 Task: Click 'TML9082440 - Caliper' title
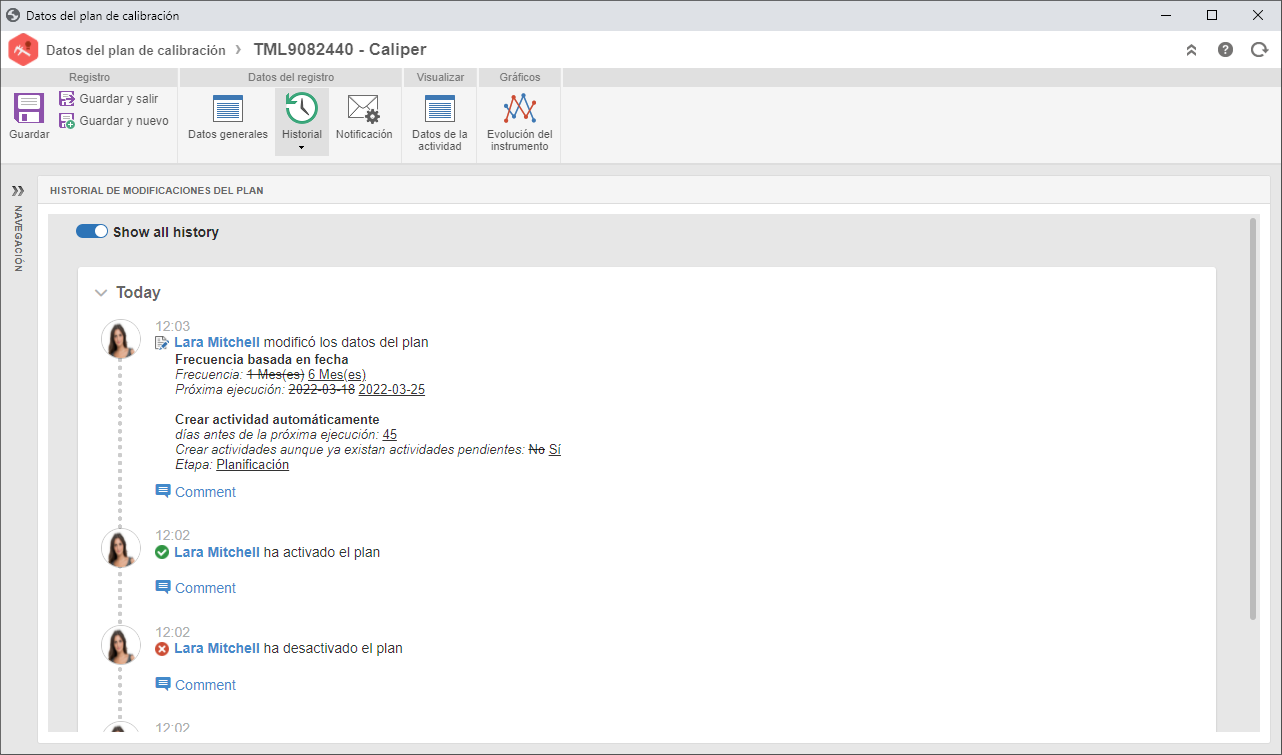(x=340, y=50)
